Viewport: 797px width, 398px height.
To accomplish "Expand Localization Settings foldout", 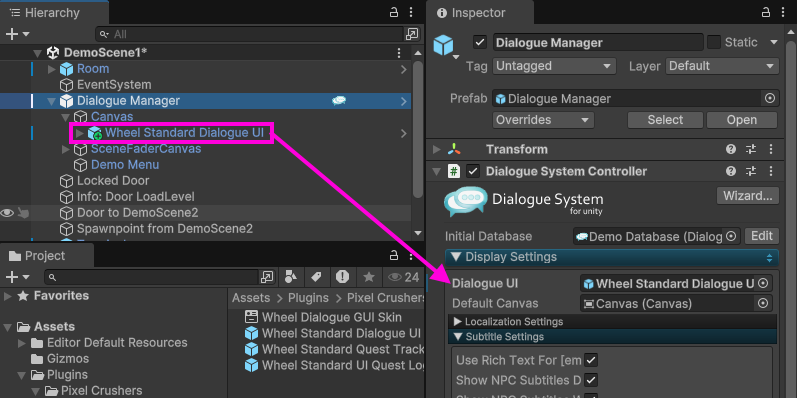I will [x=457, y=322].
